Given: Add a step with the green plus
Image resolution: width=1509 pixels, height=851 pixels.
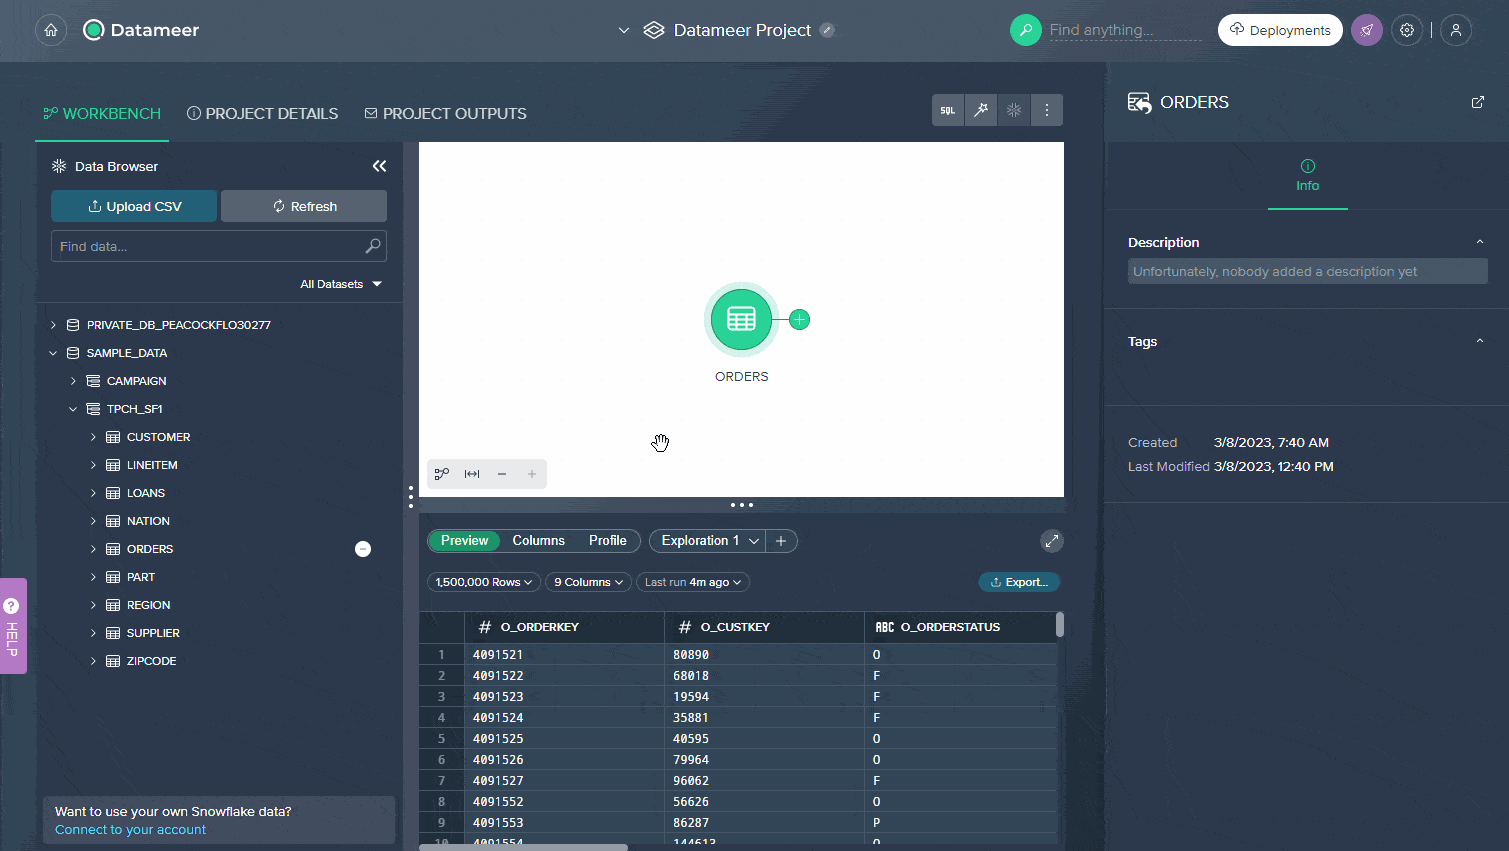Looking at the screenshot, I should pos(799,319).
